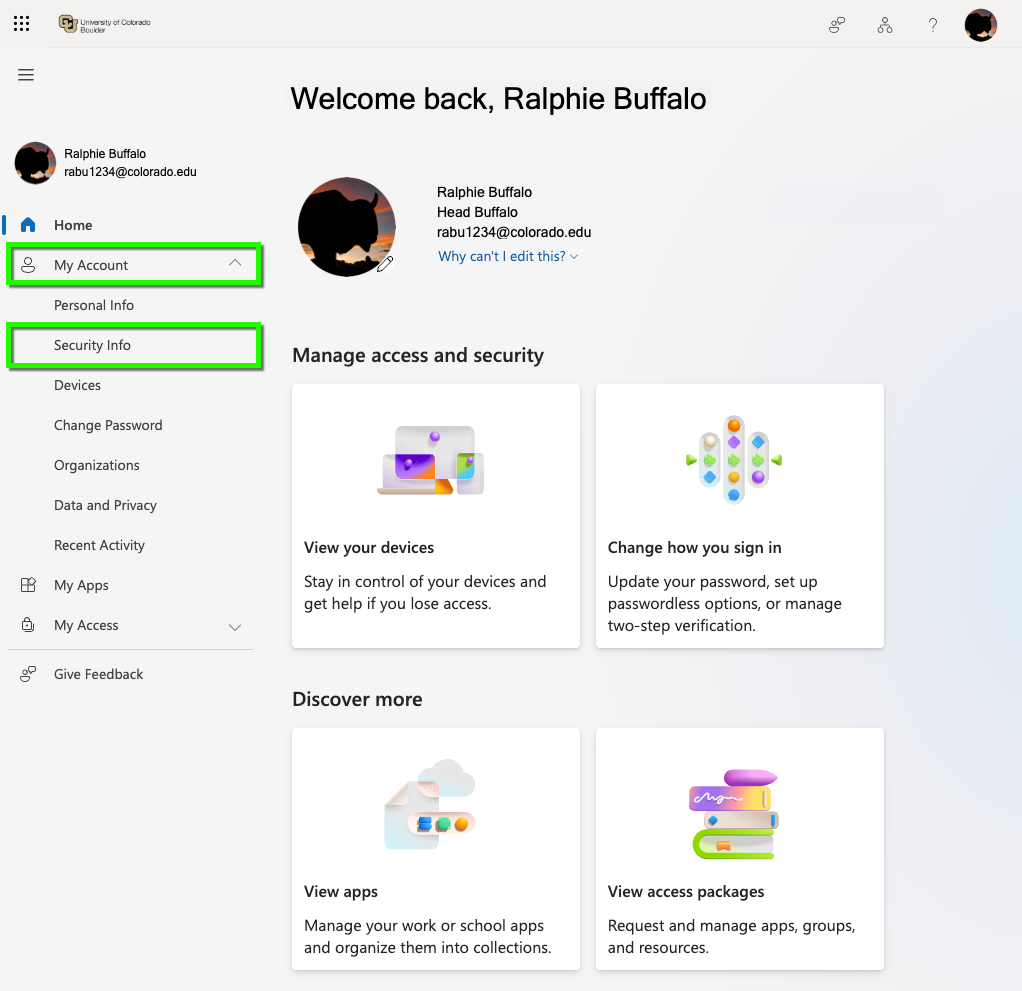Open the app launcher grid icon

point(22,23)
